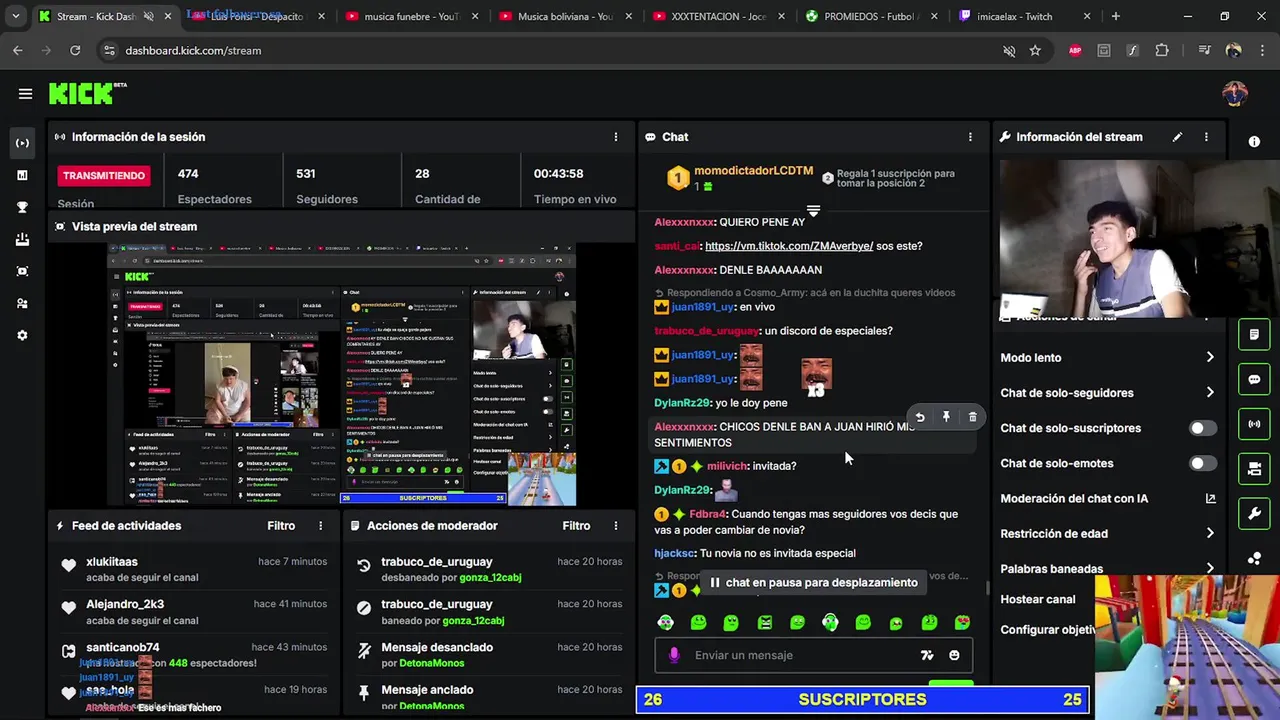Open the hamburger menu beside Kick logo
The height and width of the screenshot is (720, 1280).
(25, 94)
